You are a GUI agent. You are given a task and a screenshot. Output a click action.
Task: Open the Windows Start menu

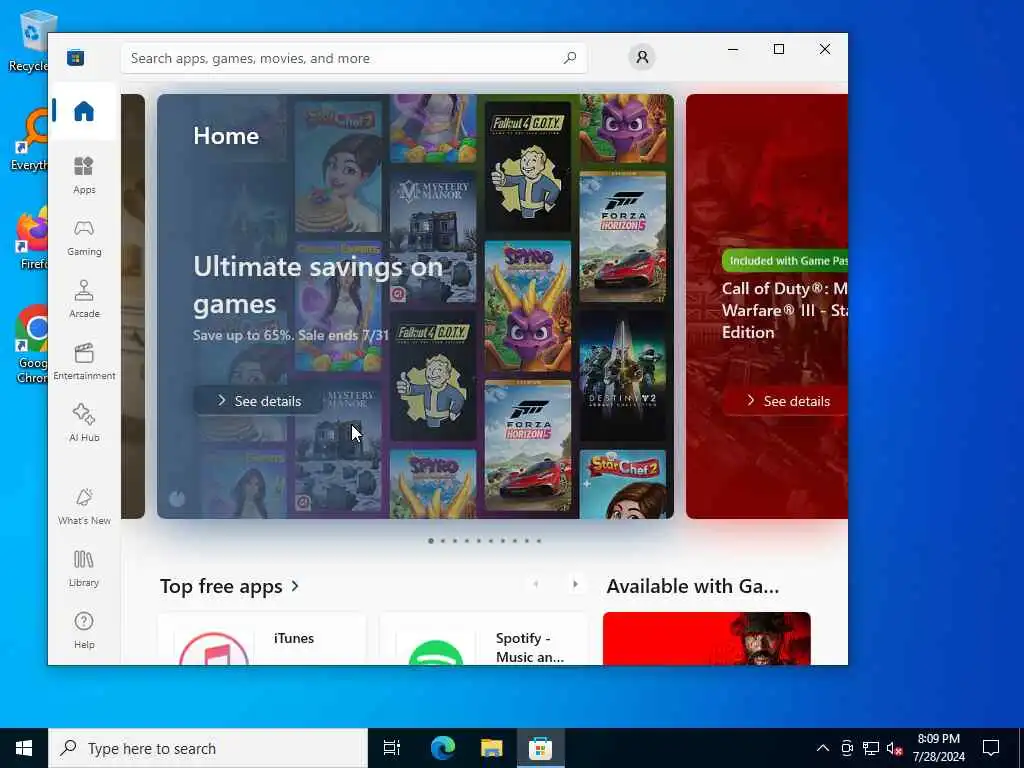[24, 748]
